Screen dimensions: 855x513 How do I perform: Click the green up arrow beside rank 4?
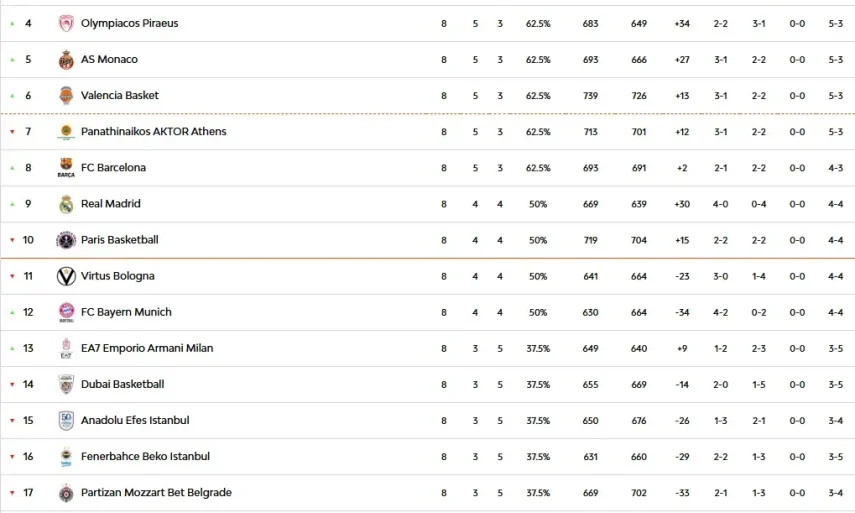coord(12,23)
